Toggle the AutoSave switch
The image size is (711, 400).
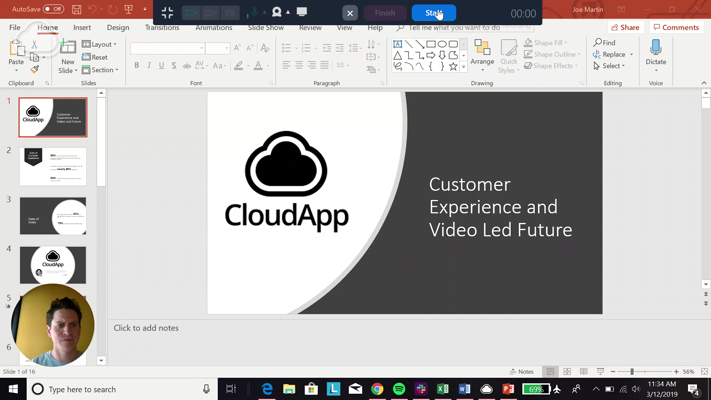pyautogui.click(x=53, y=9)
